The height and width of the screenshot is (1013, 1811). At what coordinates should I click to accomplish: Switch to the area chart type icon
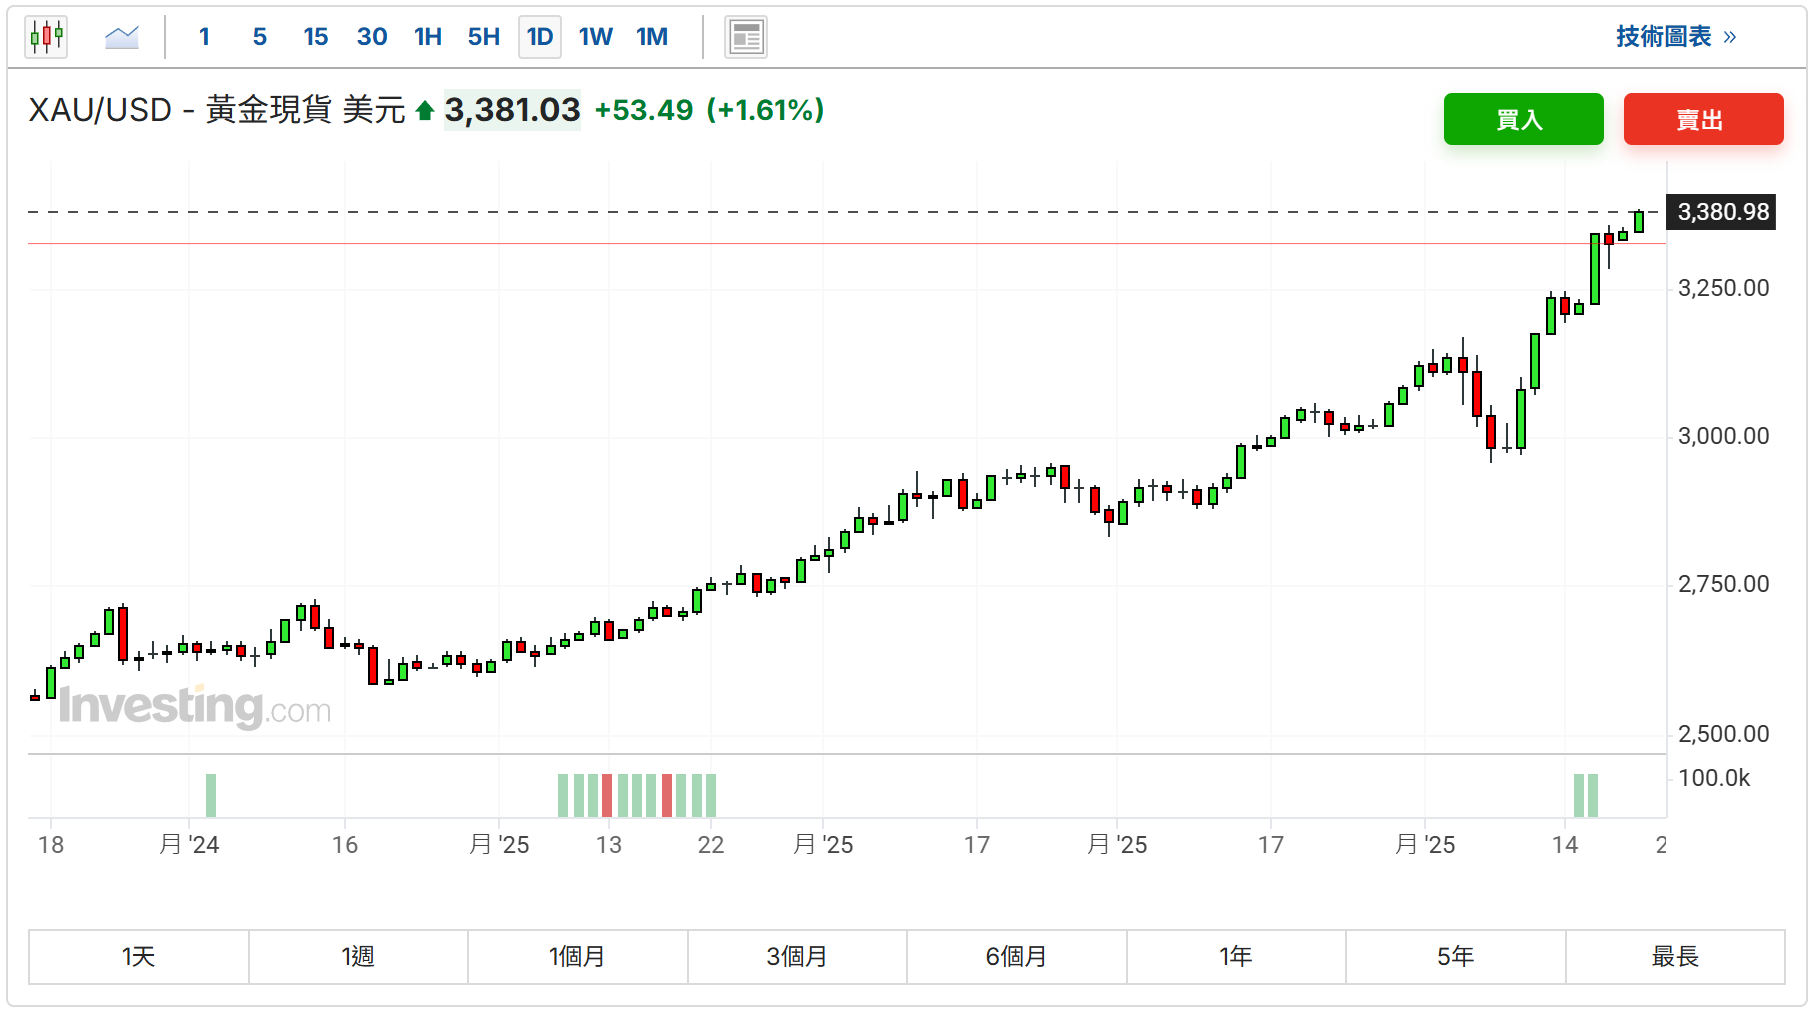(x=122, y=37)
